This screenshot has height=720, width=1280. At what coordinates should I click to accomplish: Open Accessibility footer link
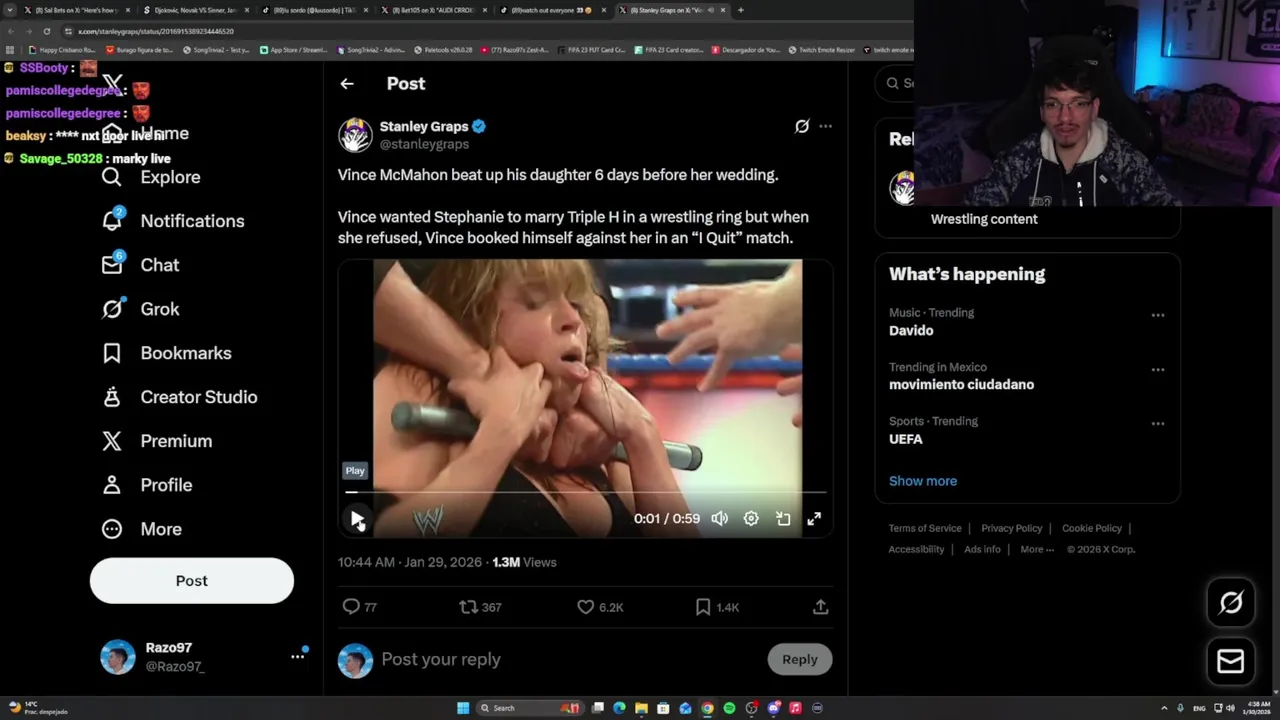coord(916,549)
